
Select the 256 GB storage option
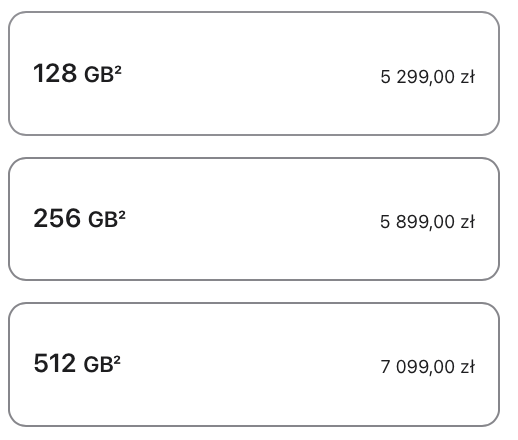[x=254, y=219]
